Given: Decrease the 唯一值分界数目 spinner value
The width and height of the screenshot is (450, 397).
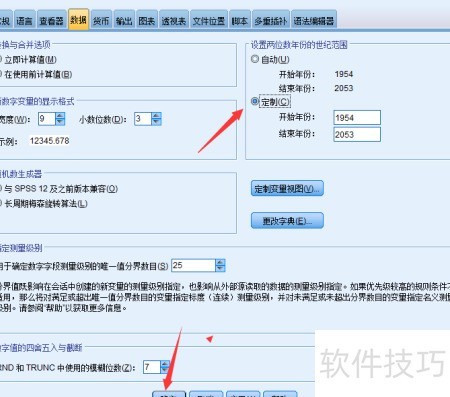Looking at the screenshot, I should click(220, 269).
